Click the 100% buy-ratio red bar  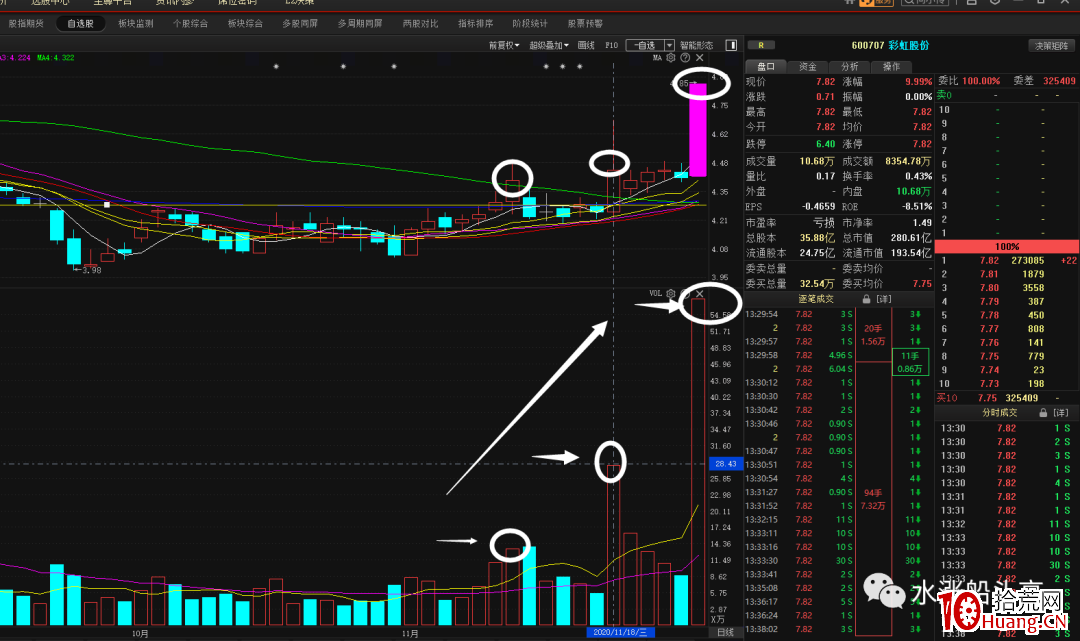tap(1007, 246)
